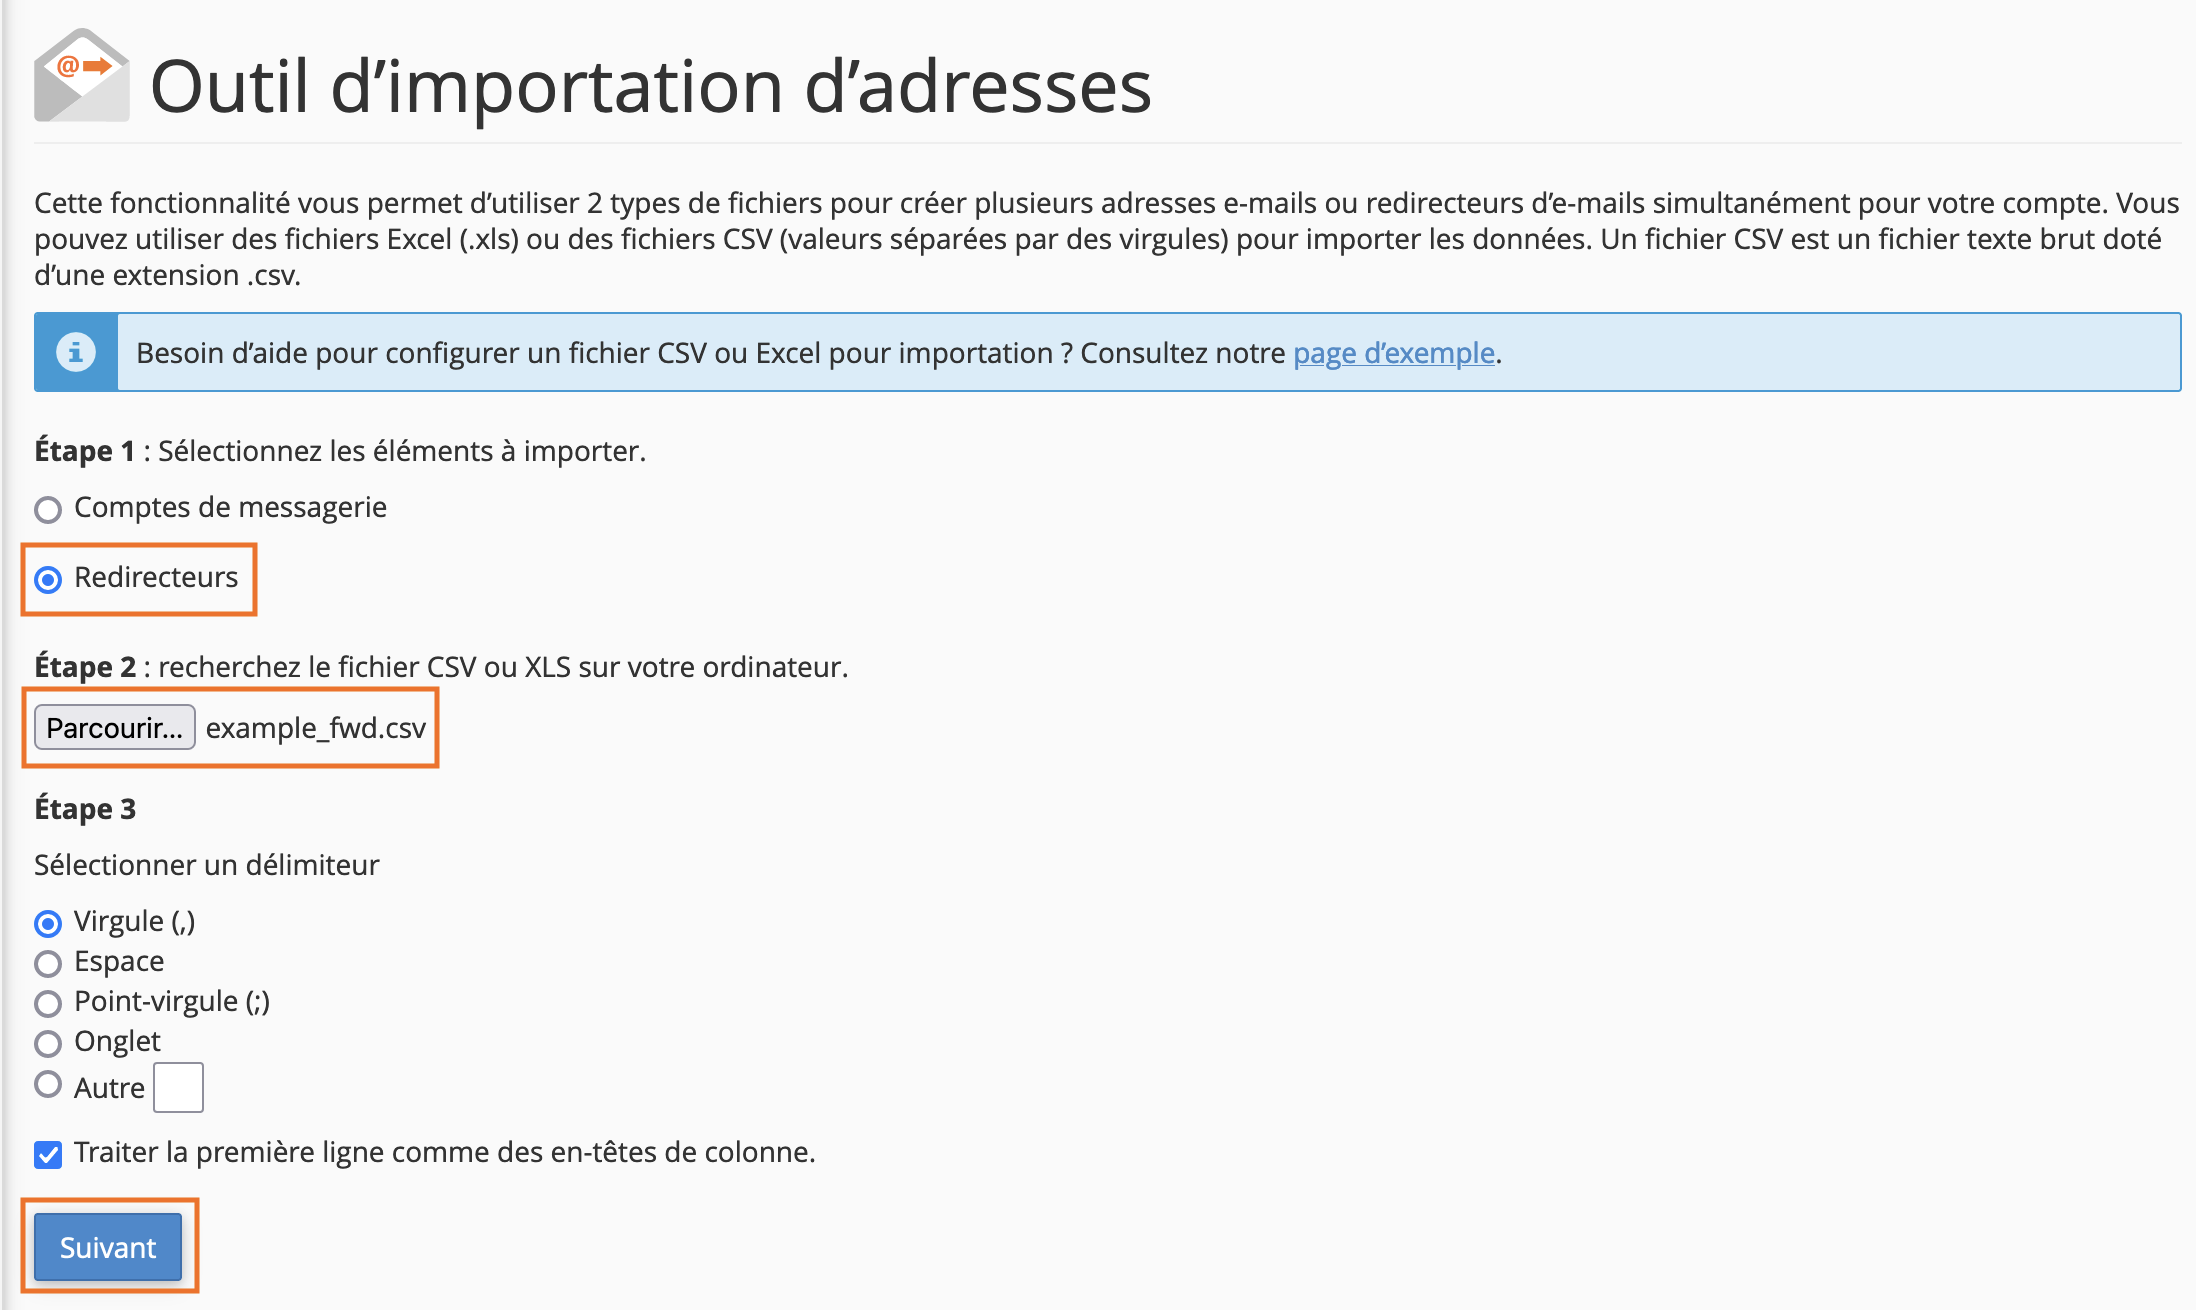The height and width of the screenshot is (1310, 2196).
Task: Open the page d'exemple link
Action: (1394, 353)
